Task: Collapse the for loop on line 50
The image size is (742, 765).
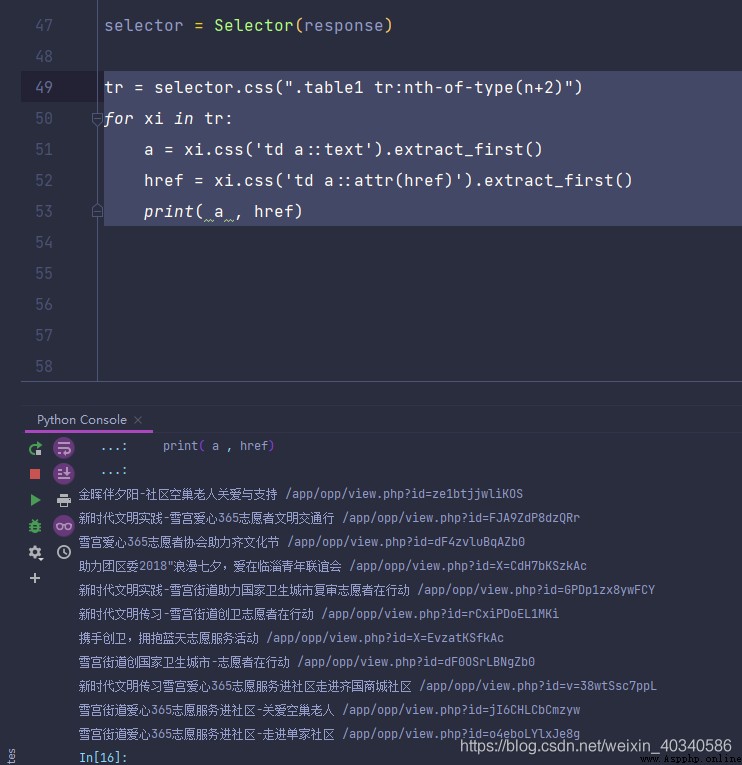Action: [x=97, y=119]
